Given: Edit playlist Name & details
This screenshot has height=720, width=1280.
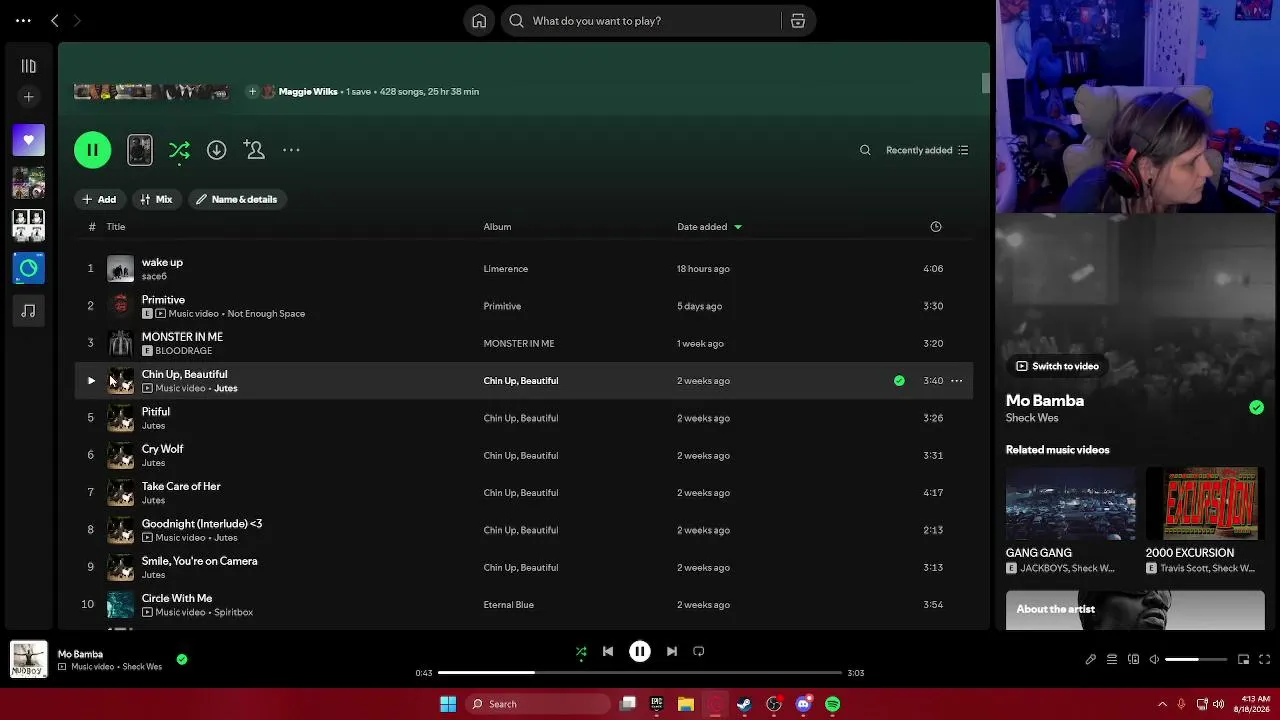Looking at the screenshot, I should pyautogui.click(x=236, y=199).
